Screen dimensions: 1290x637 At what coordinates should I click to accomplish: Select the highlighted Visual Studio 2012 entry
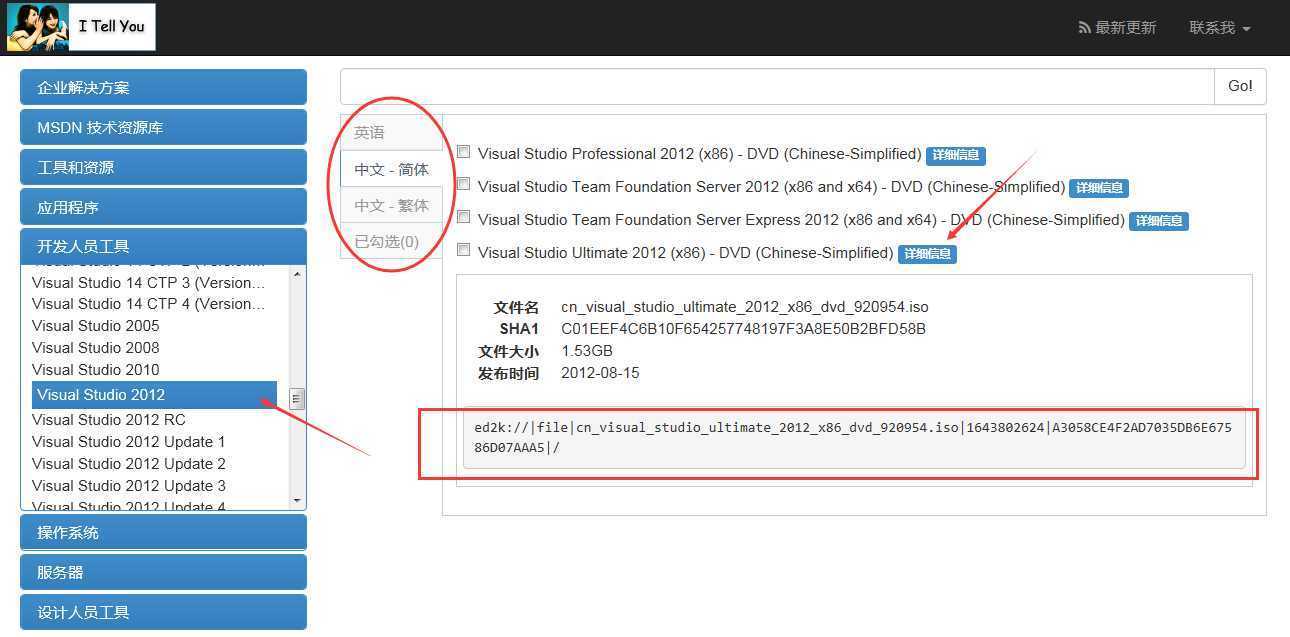point(154,395)
